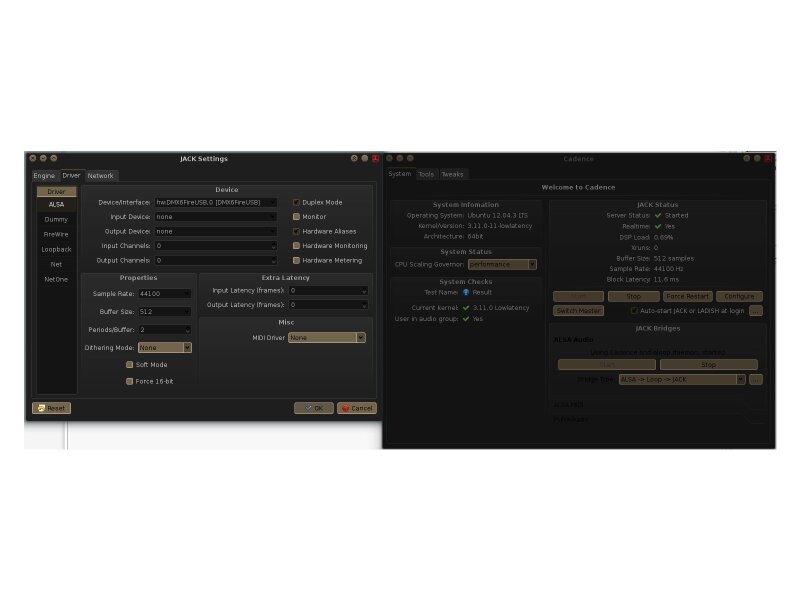Switch to the Engine tab

[x=44, y=176]
